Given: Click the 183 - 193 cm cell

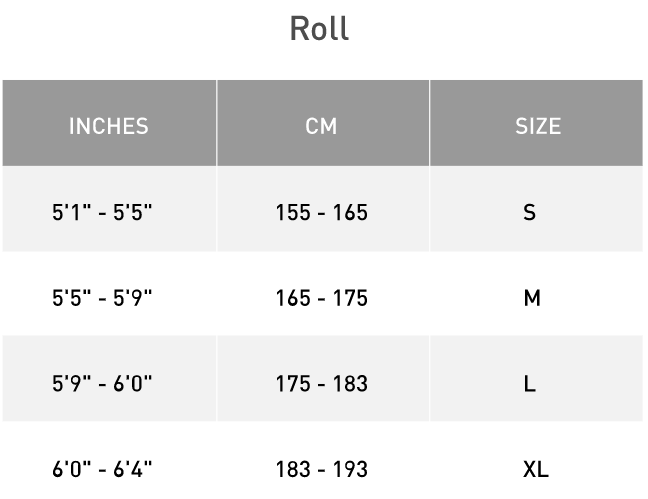Looking at the screenshot, I should coord(321,469).
